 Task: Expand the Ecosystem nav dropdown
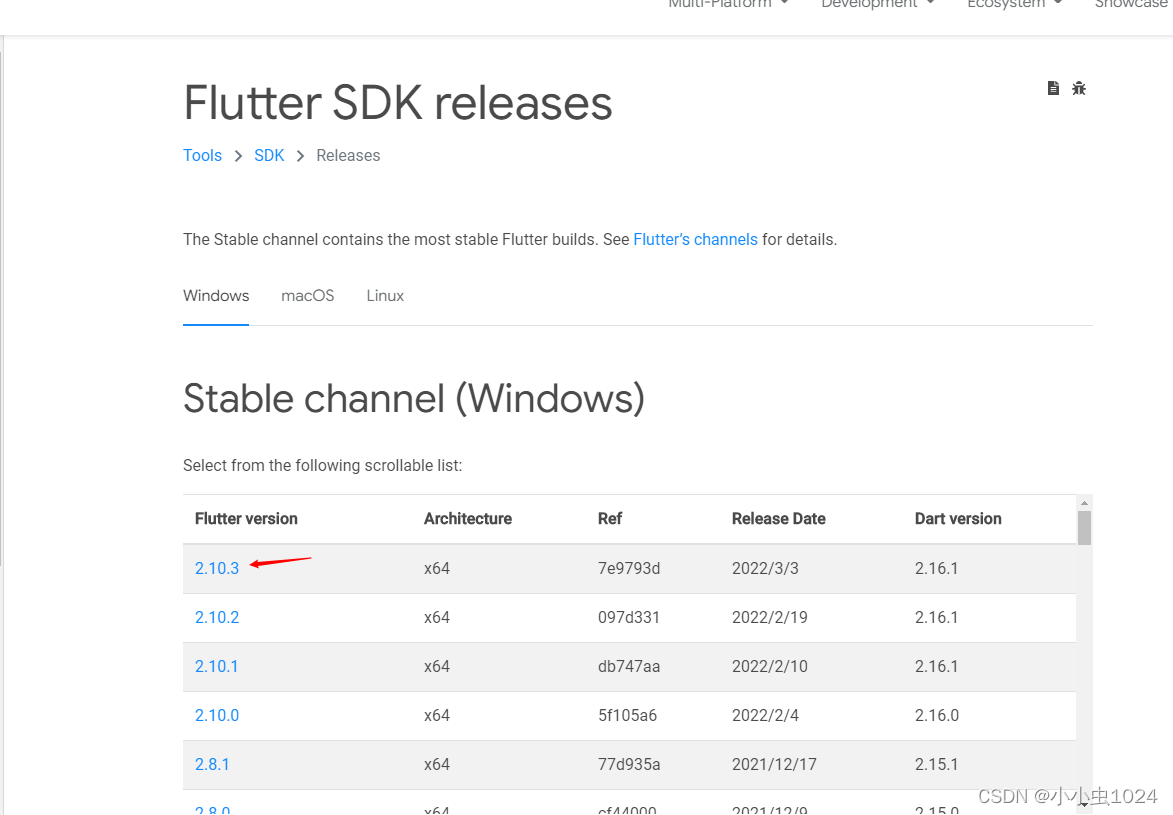tap(1014, 4)
